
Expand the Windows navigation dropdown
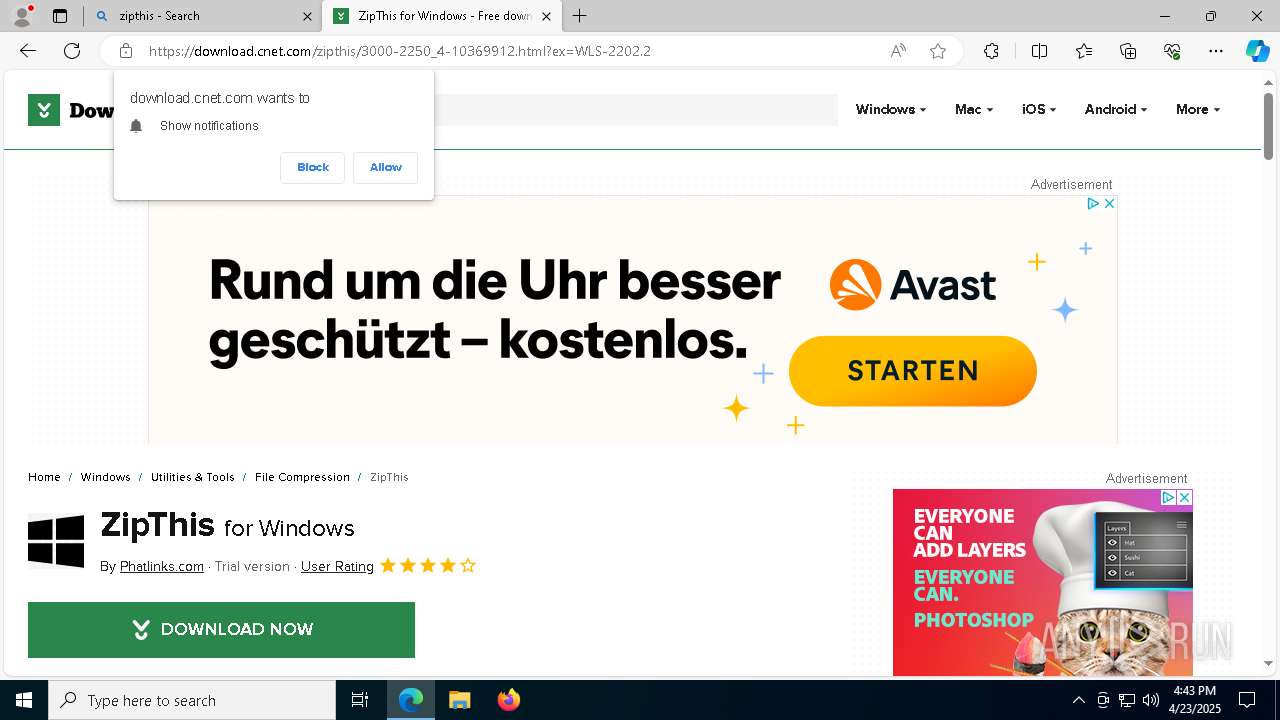click(x=890, y=110)
